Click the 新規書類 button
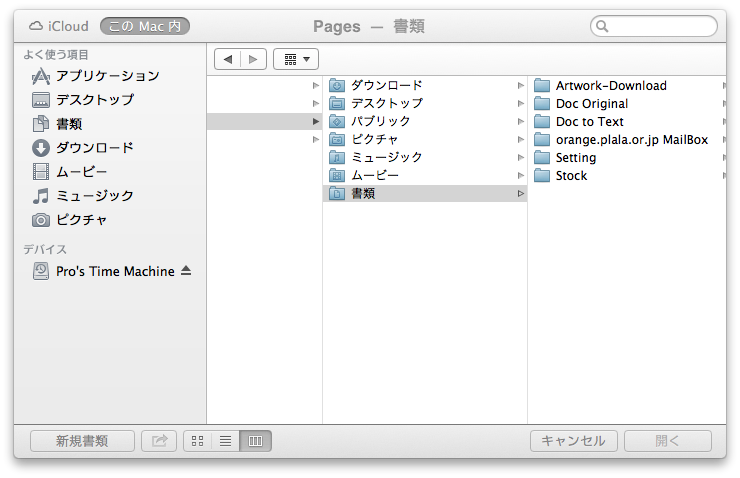740x478 pixels. coord(82,441)
